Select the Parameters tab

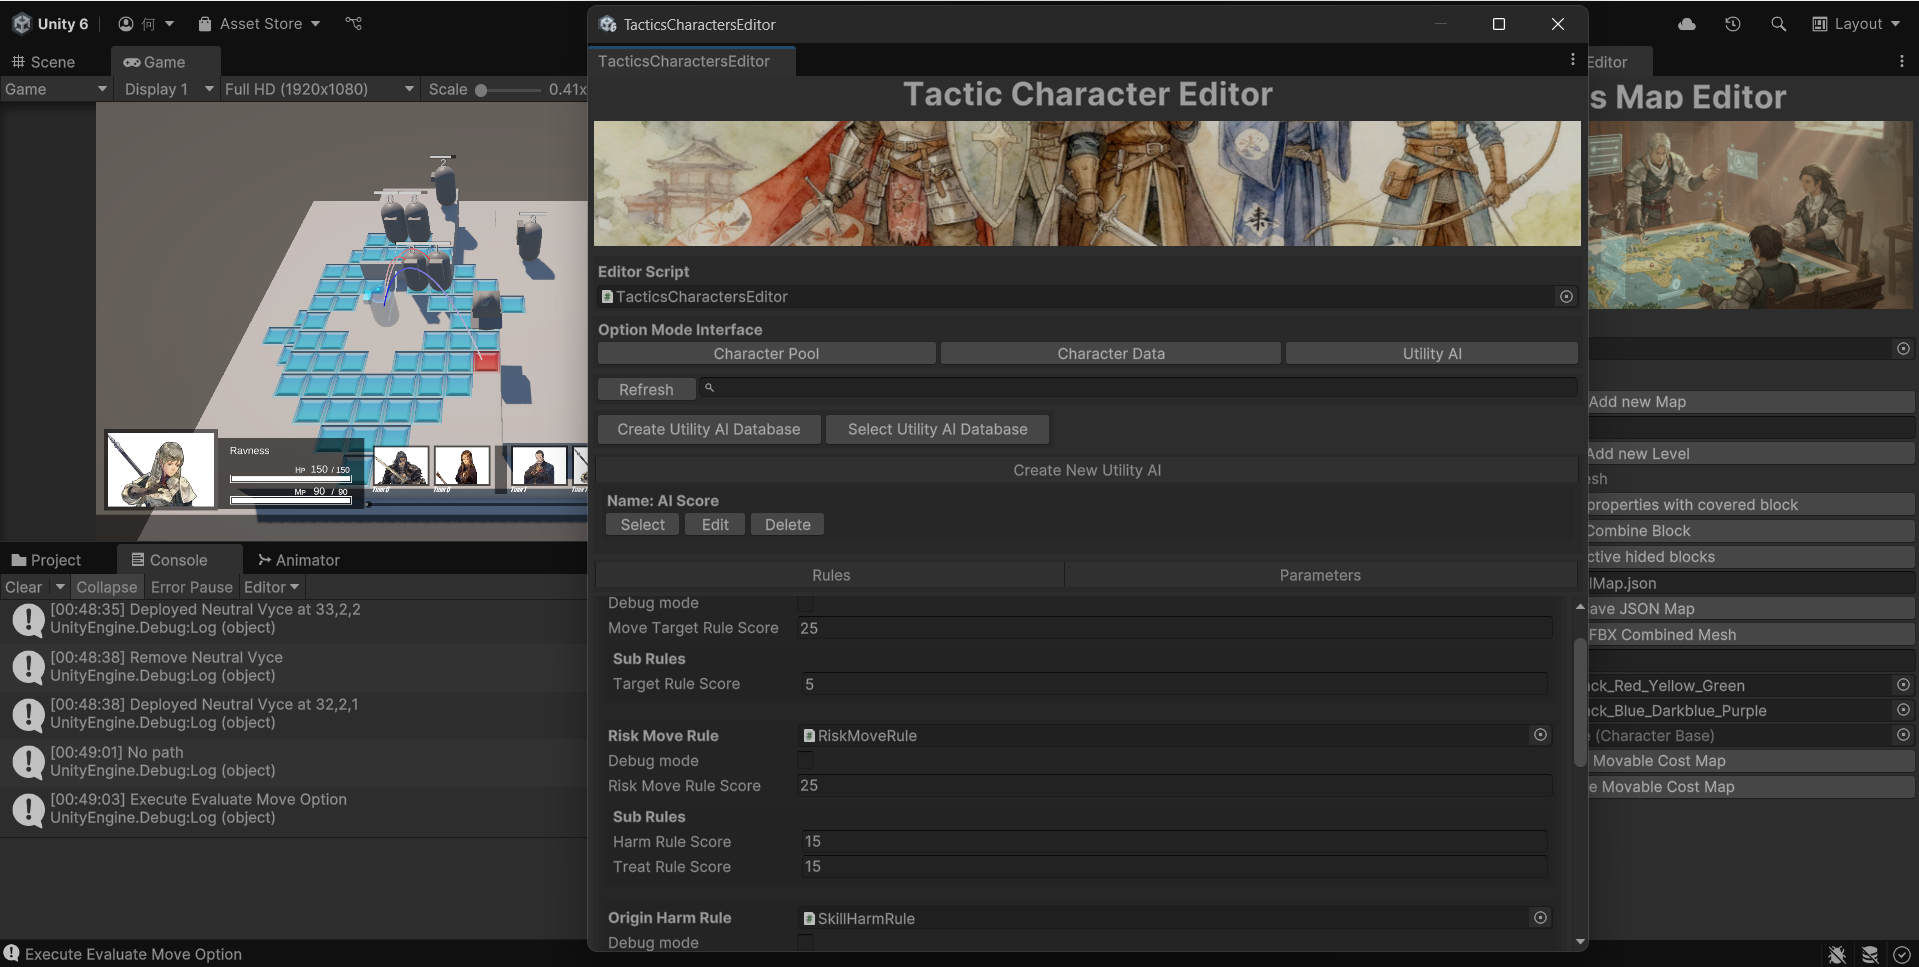pos(1320,575)
